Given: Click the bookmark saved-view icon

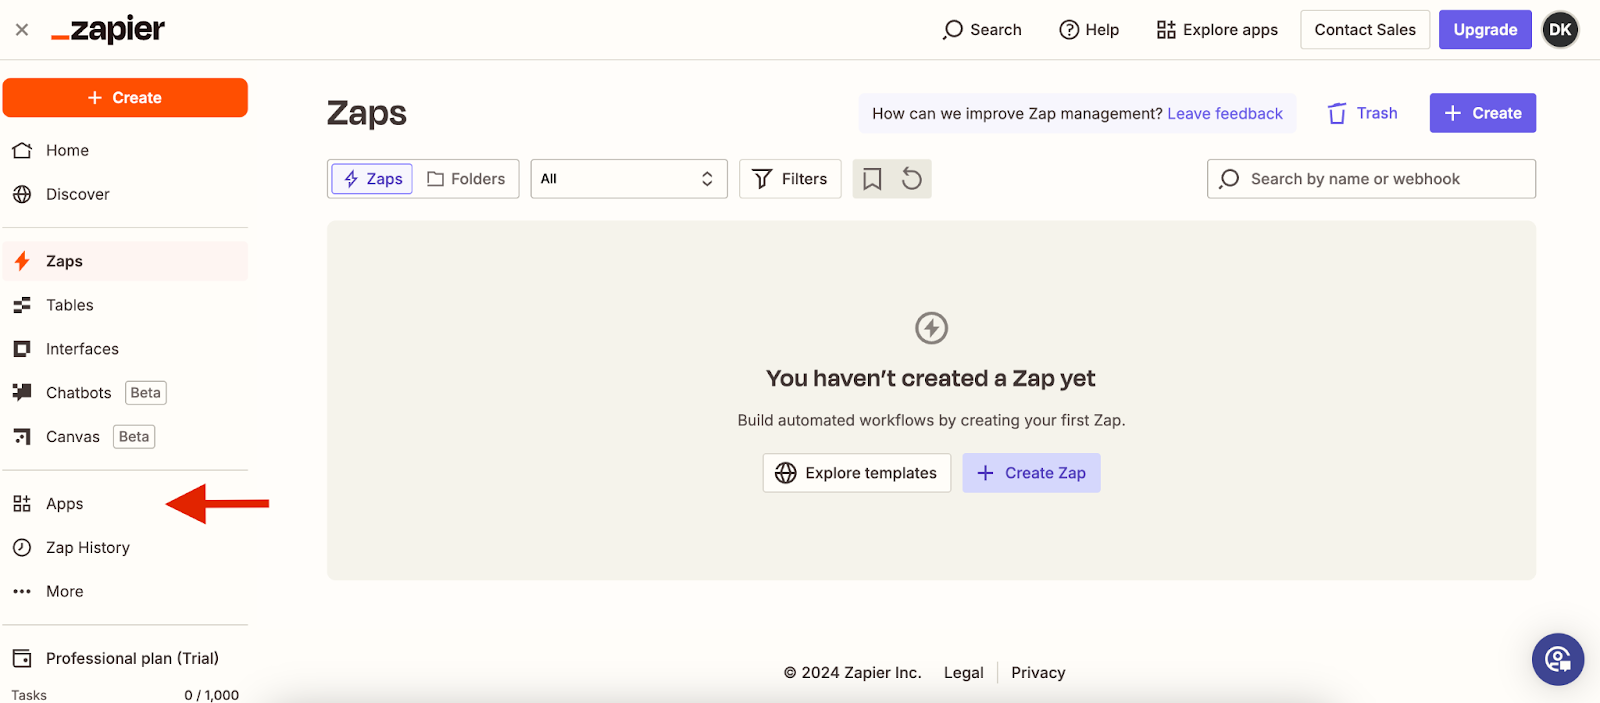Looking at the screenshot, I should pos(872,179).
